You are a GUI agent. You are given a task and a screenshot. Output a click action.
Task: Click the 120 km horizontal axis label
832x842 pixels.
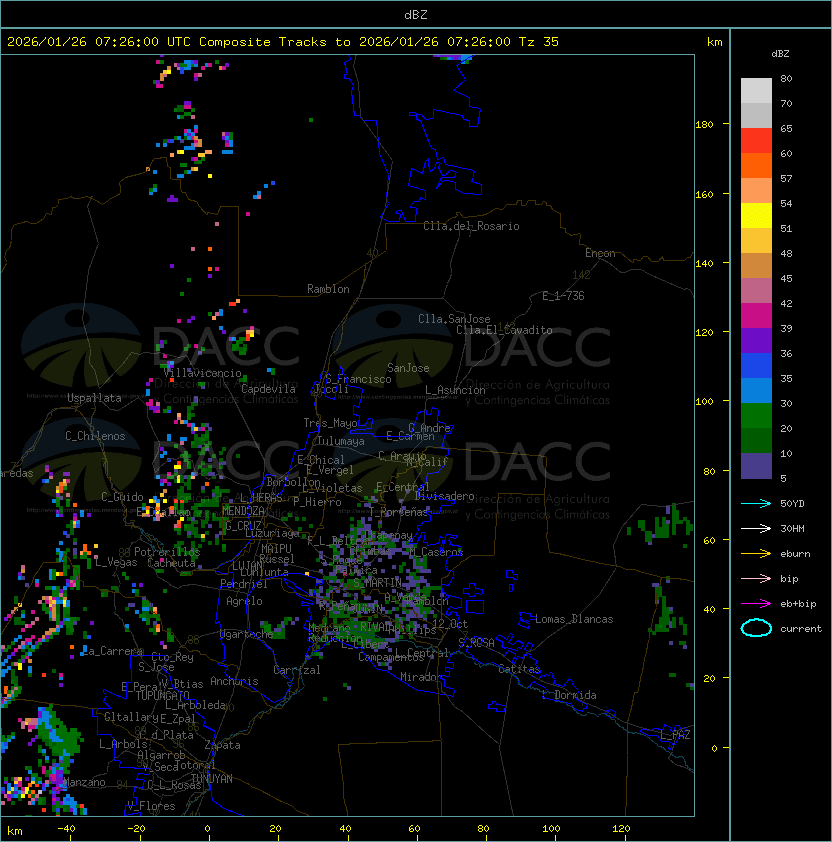pos(621,829)
